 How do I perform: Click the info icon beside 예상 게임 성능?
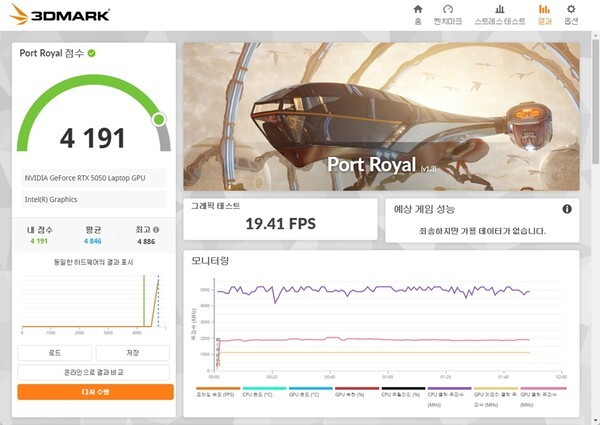click(x=567, y=209)
